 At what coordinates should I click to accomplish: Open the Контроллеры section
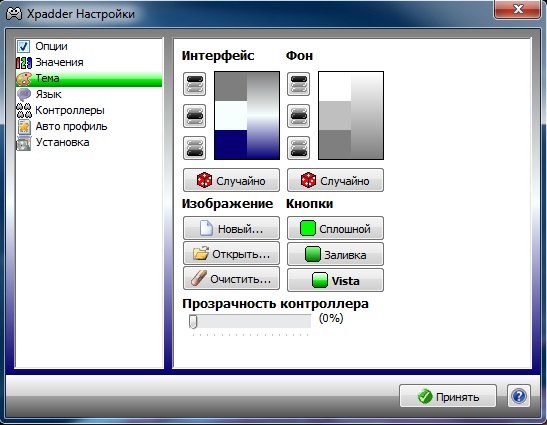89,110
